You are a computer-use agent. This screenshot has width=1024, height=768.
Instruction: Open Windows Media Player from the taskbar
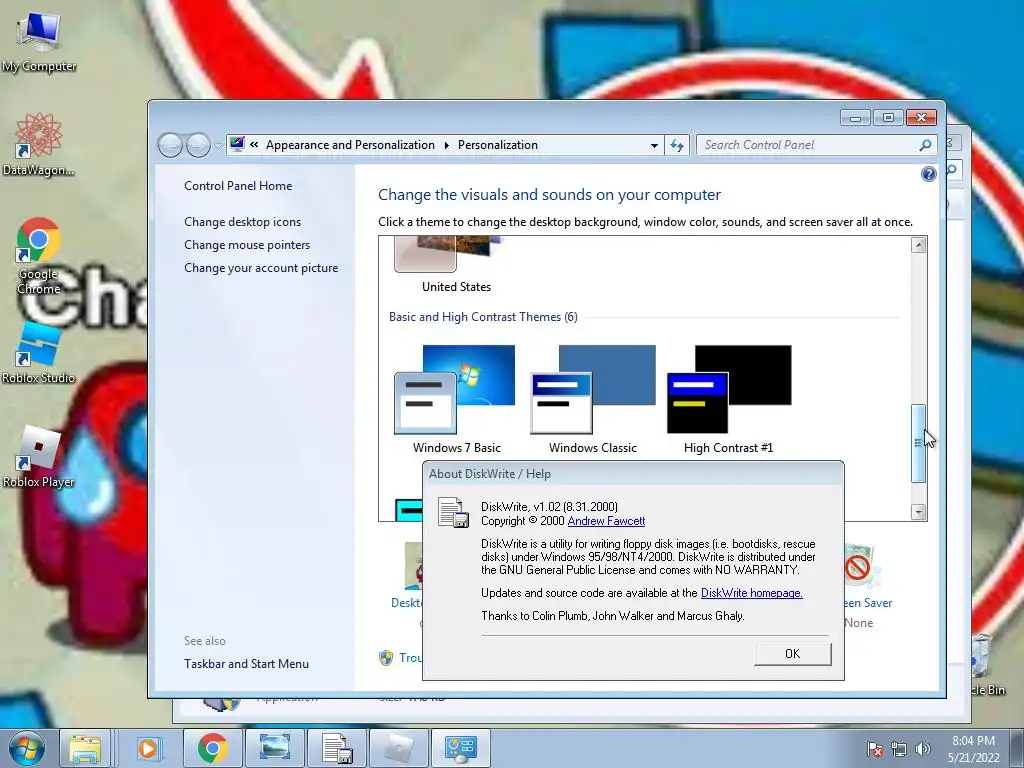click(x=148, y=748)
